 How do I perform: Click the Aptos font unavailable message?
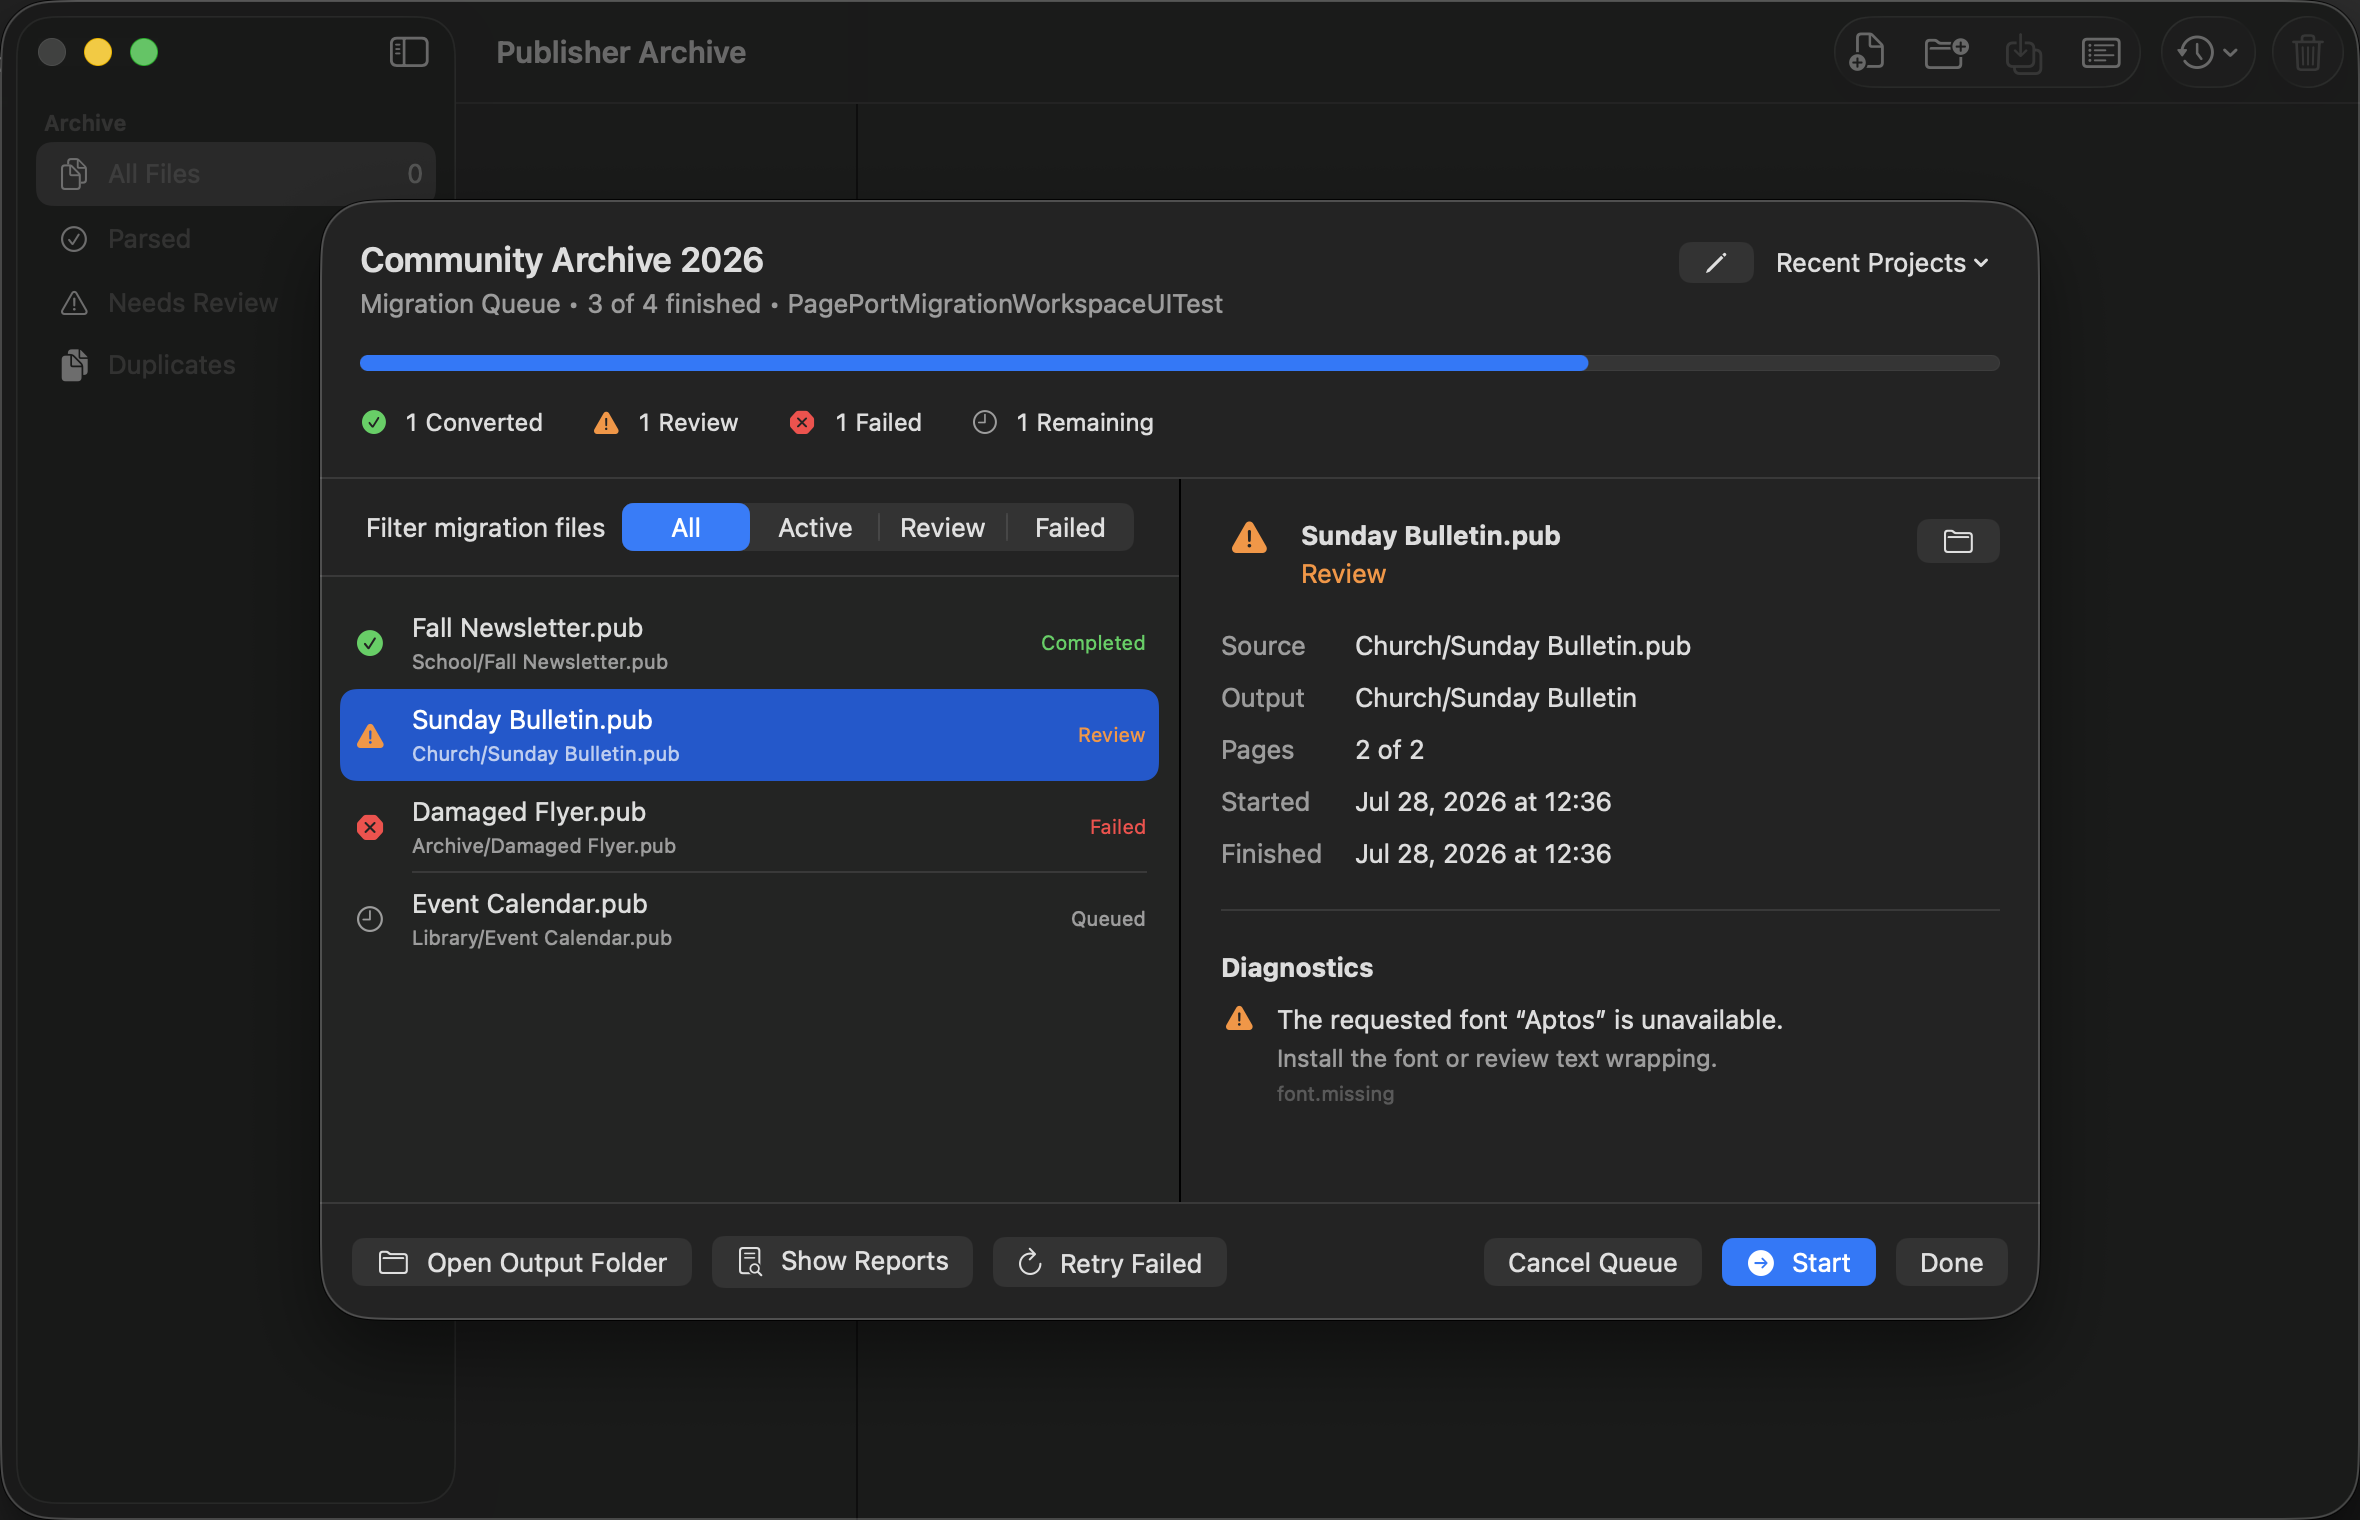point(1529,1020)
